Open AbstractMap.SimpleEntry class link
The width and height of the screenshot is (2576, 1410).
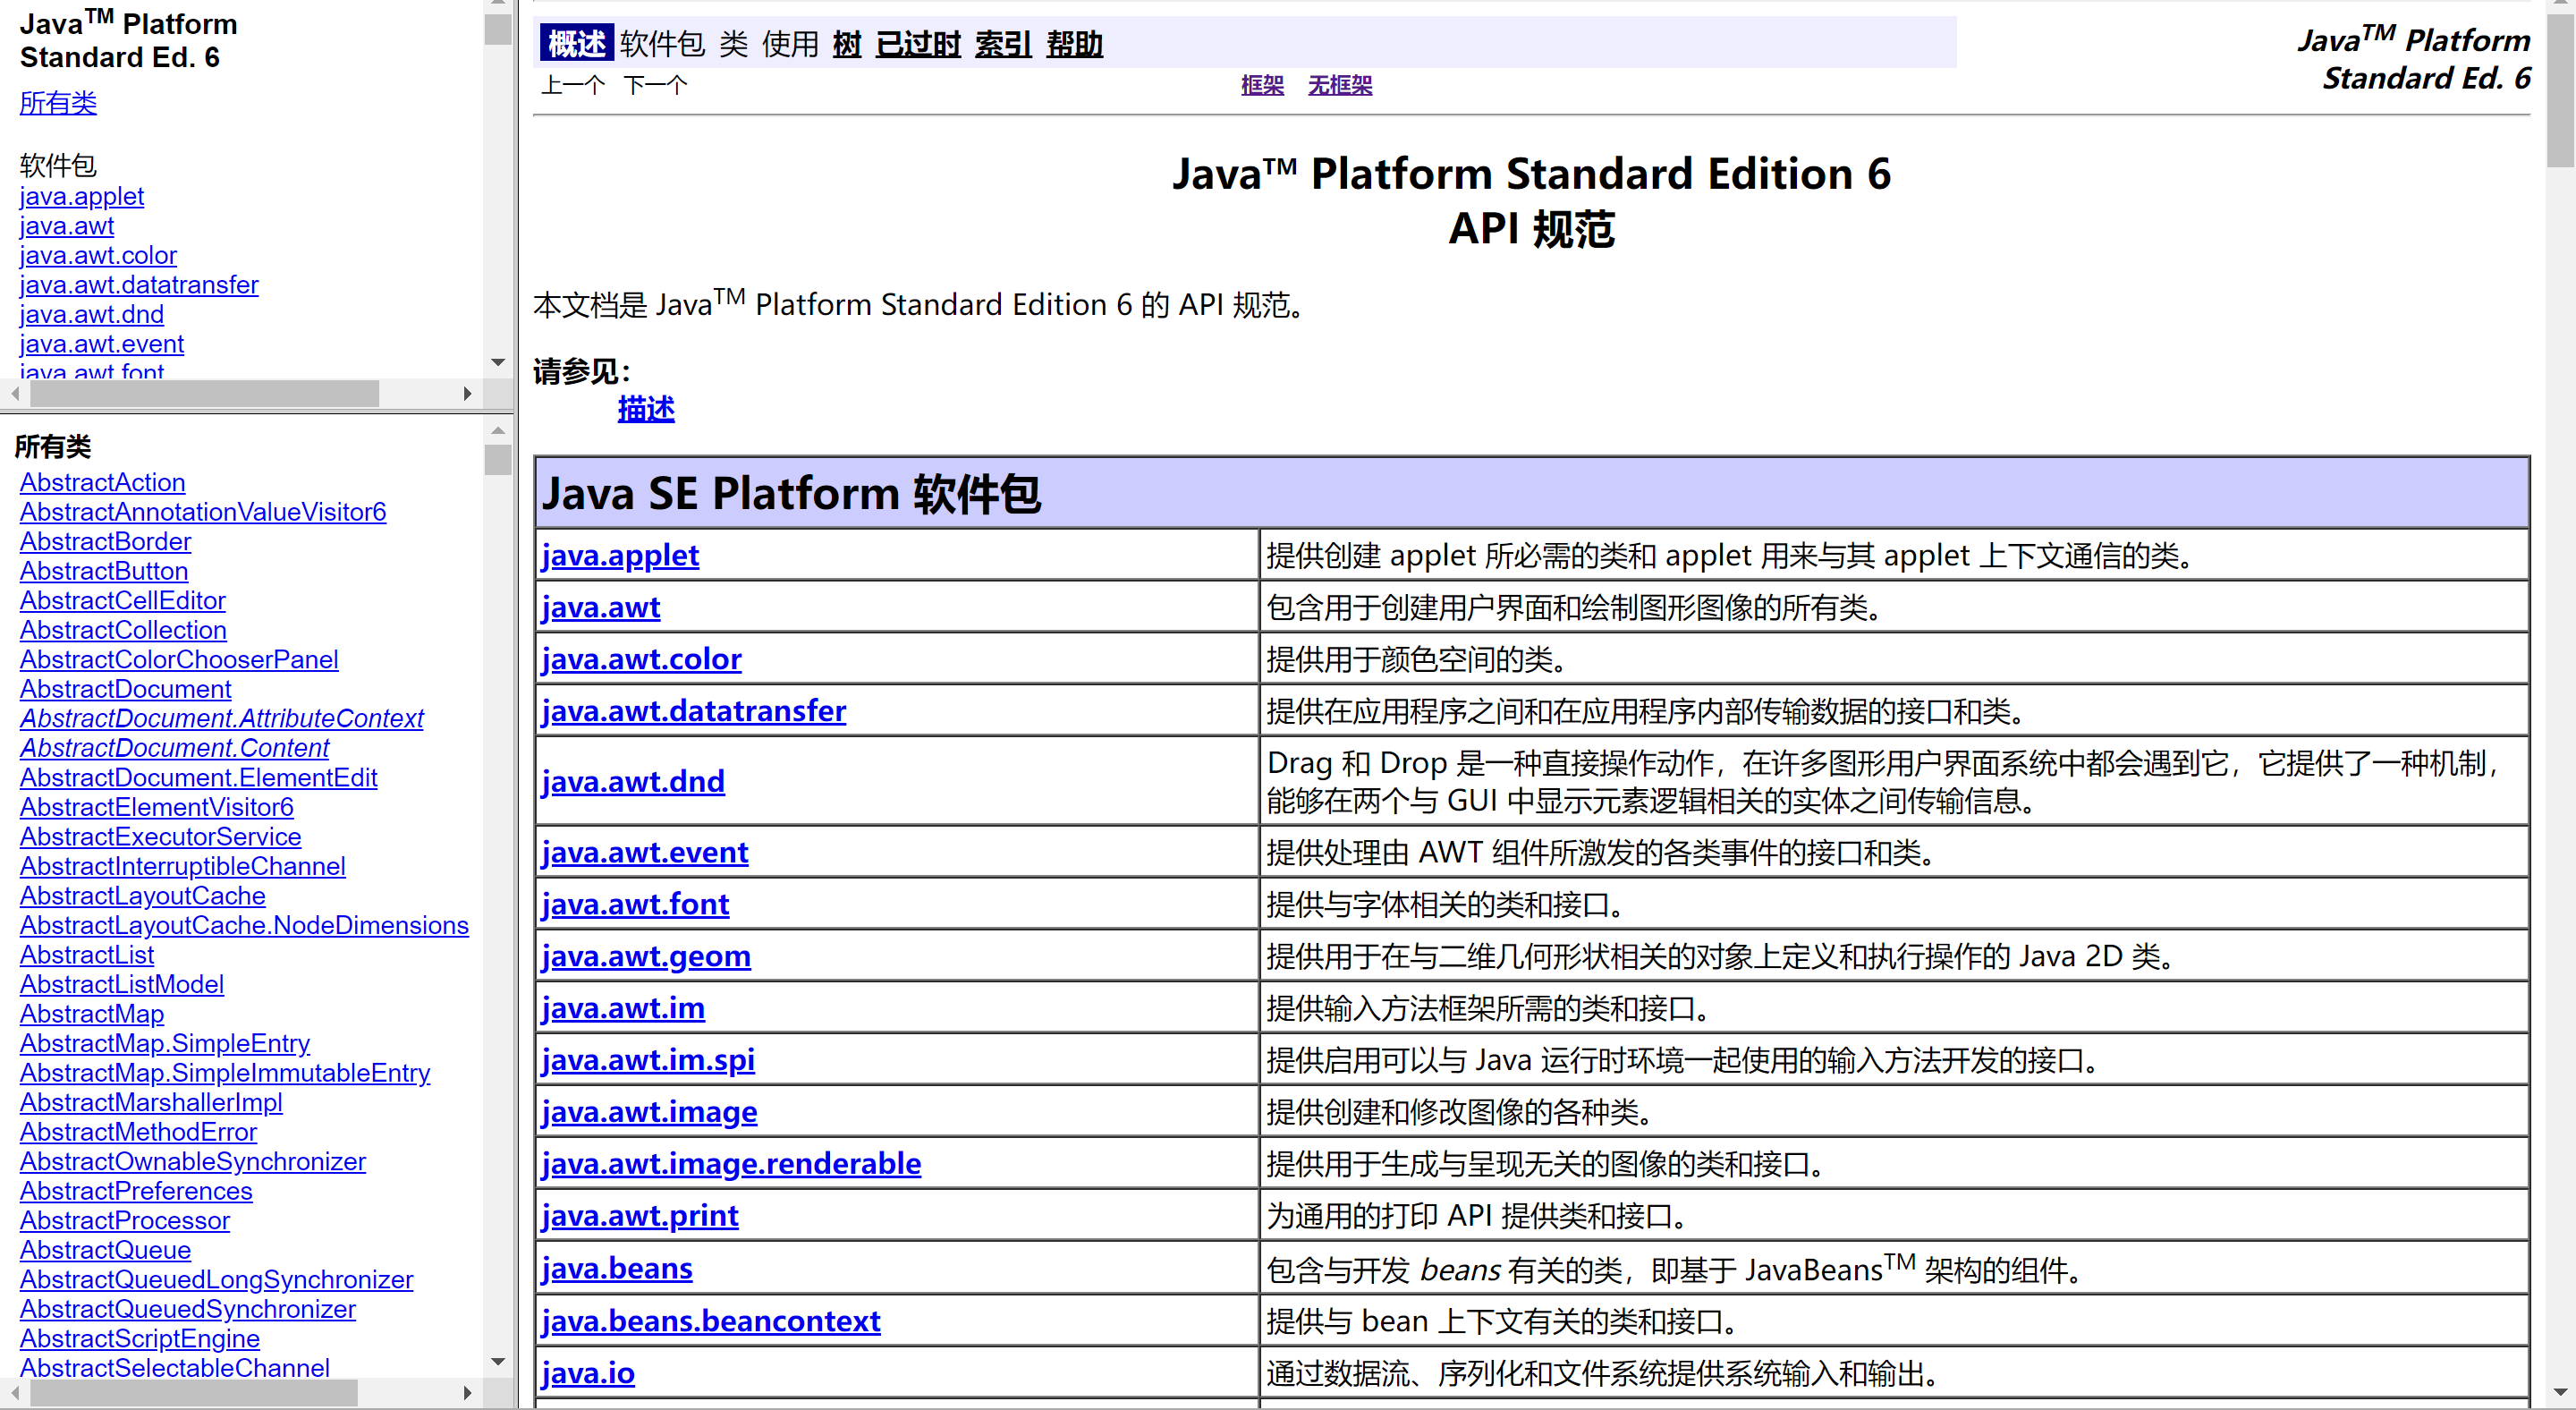pyautogui.click(x=165, y=1043)
